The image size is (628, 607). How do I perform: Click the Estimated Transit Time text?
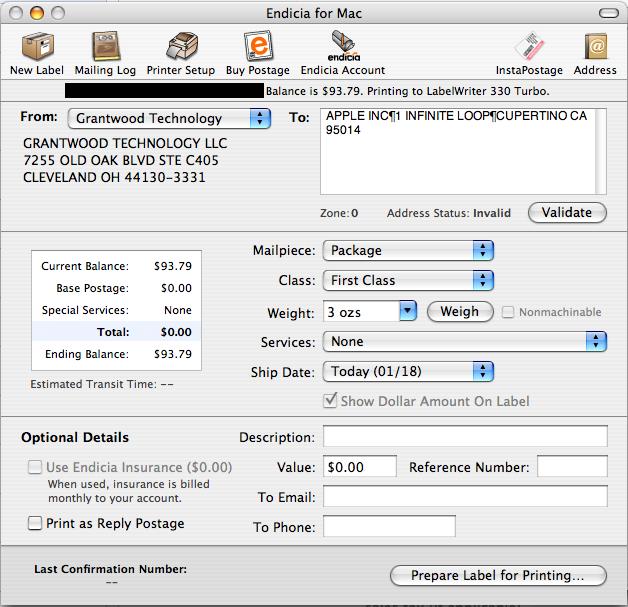[x=102, y=384]
